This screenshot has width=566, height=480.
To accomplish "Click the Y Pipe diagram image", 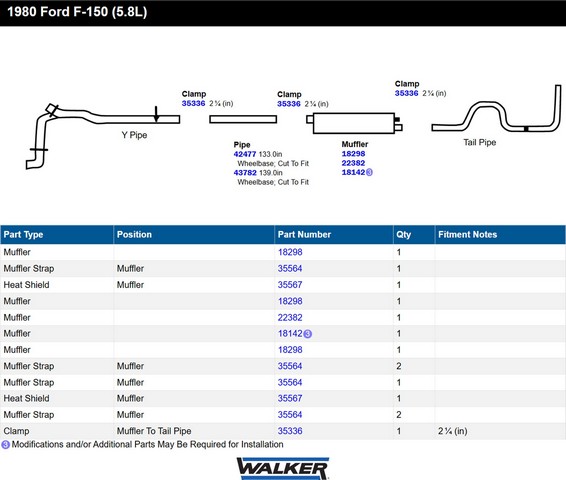I will point(103,136).
